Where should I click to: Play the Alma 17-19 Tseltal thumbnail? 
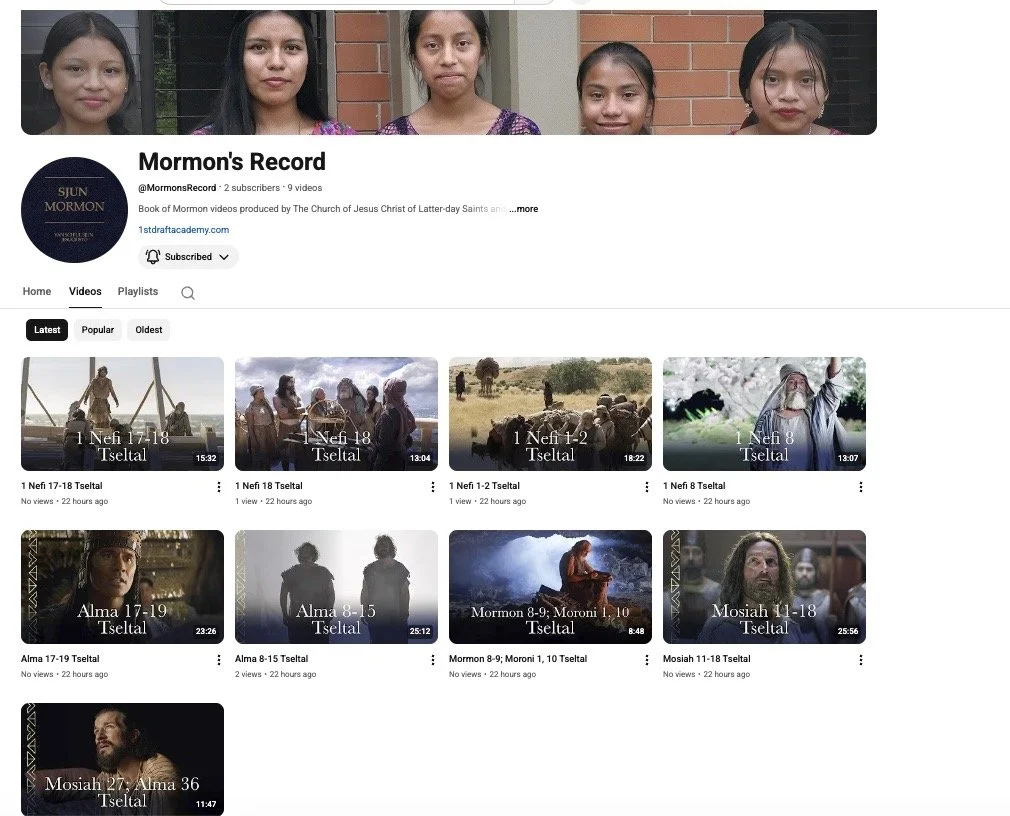[x=122, y=587]
